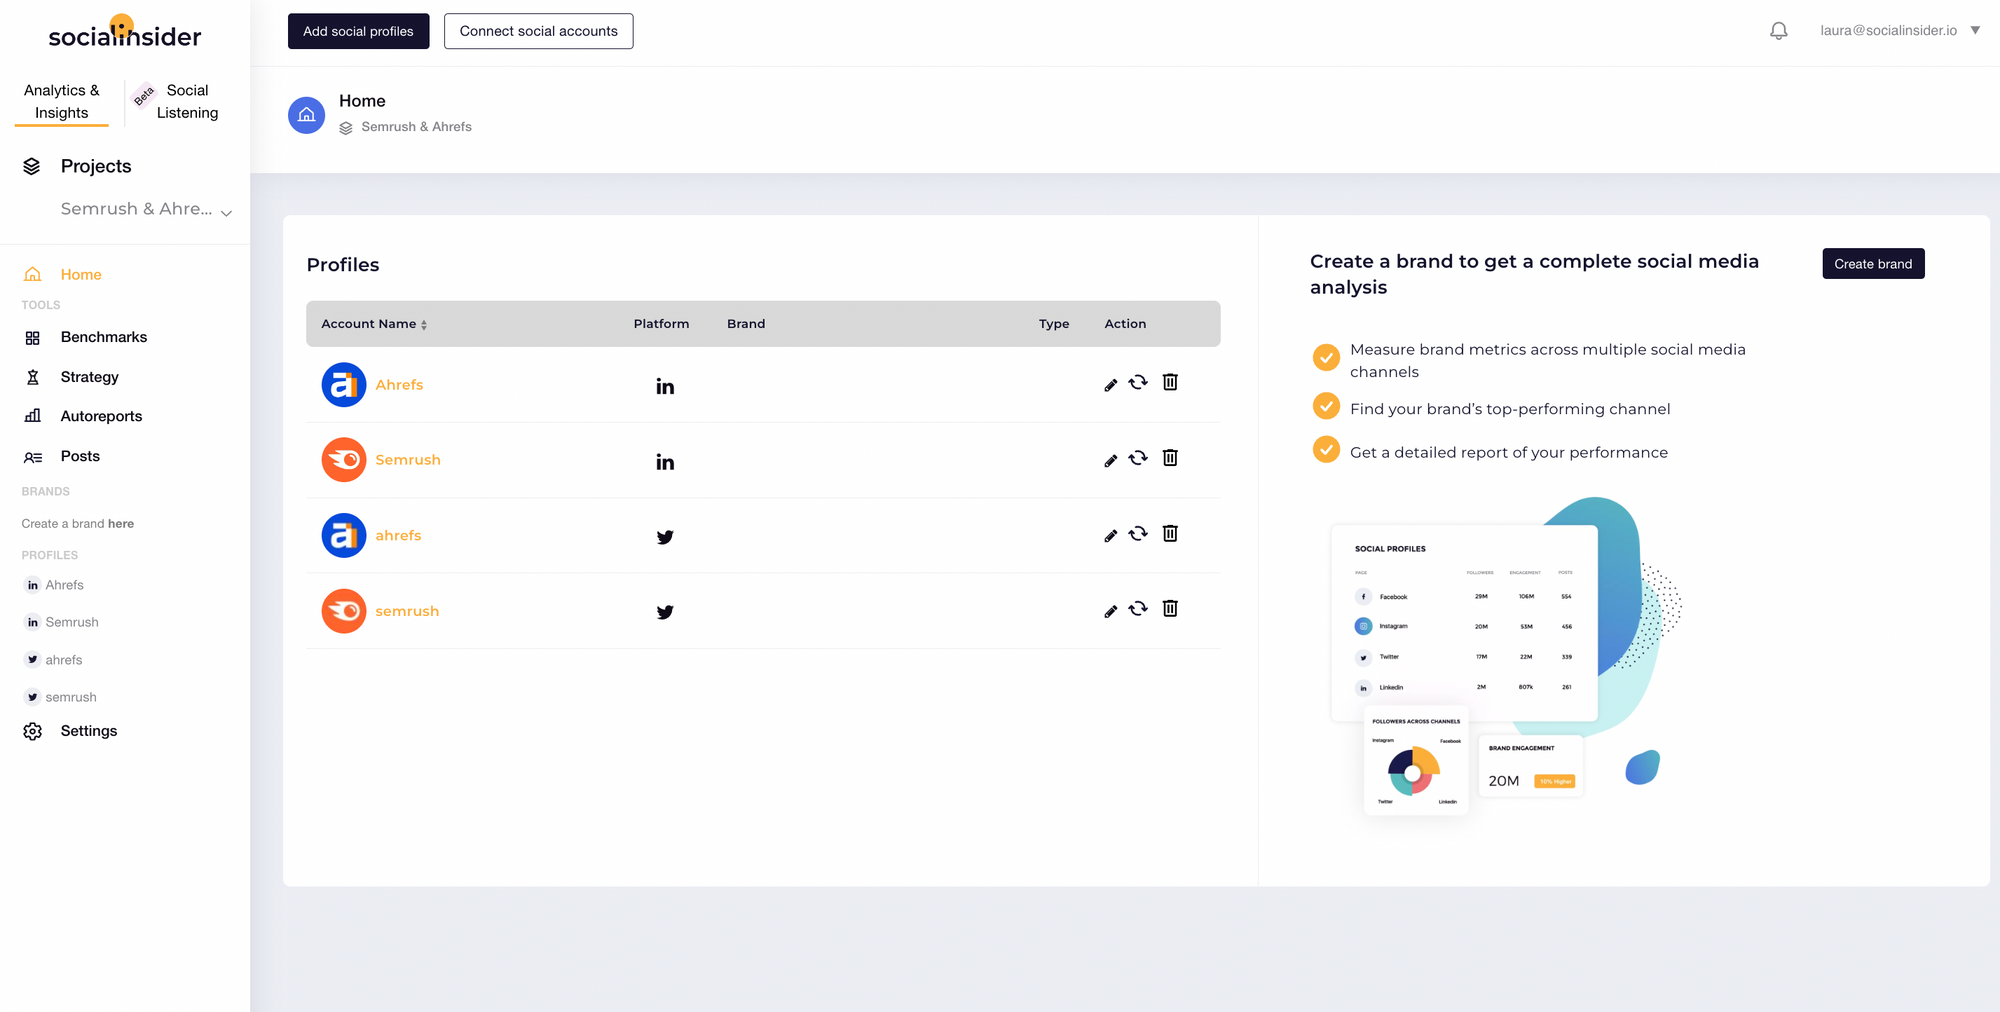Viewport: 2000px width, 1012px height.
Task: Click the 'here' link to create a brand
Action: pos(121,524)
